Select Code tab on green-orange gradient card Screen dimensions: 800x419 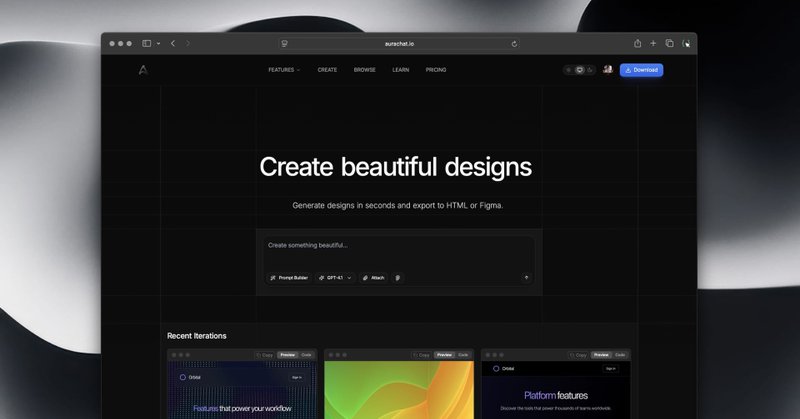pos(463,355)
